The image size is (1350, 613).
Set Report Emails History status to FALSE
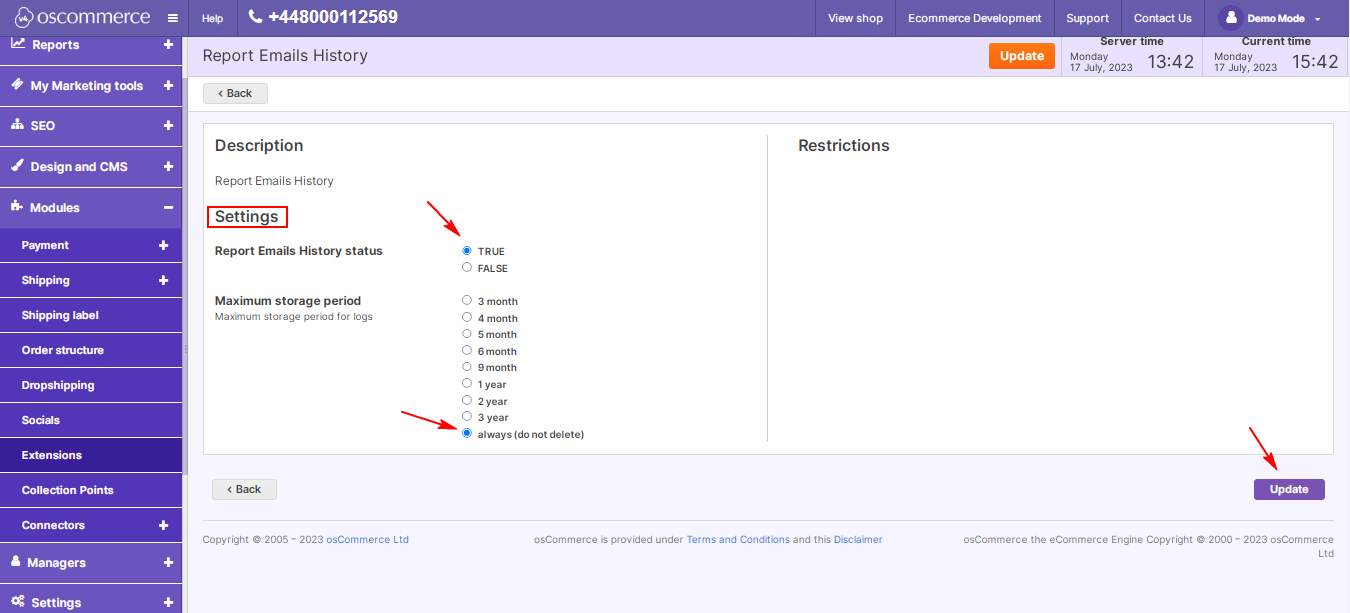pyautogui.click(x=466, y=267)
